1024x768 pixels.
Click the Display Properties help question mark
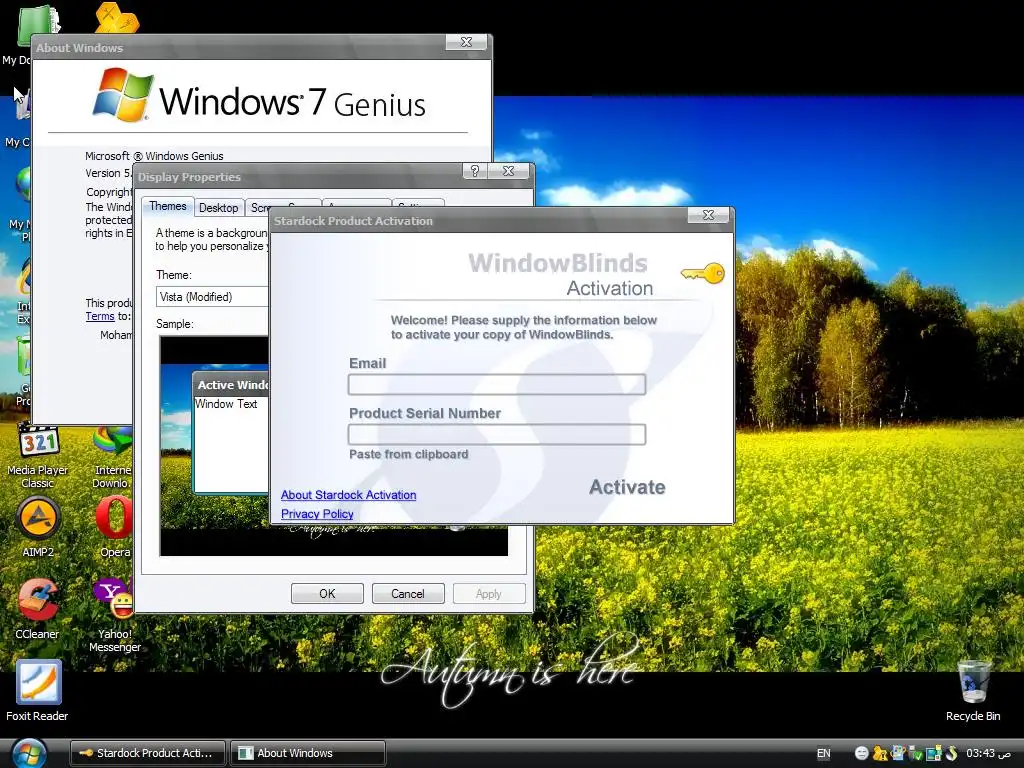(x=475, y=171)
